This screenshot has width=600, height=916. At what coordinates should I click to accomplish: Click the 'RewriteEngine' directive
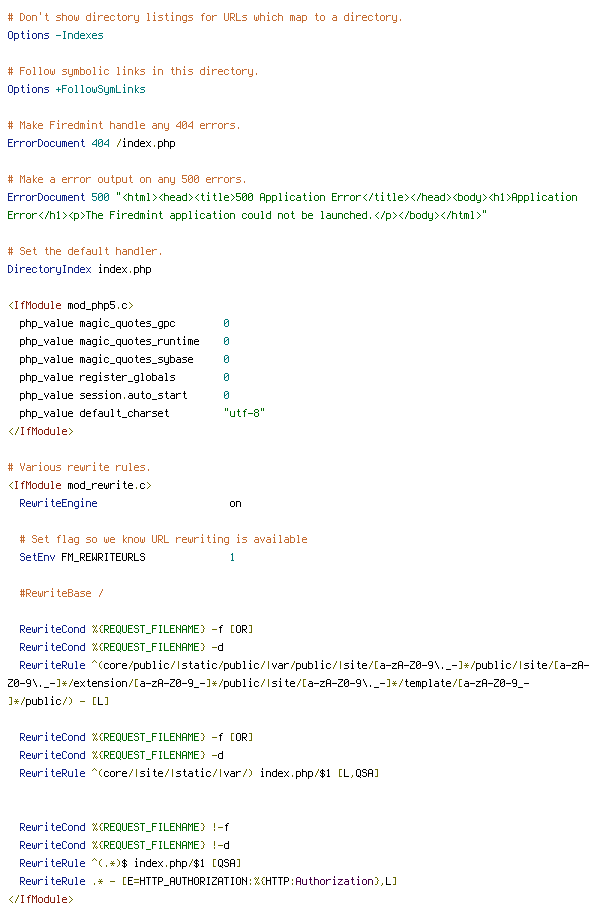tap(58, 503)
